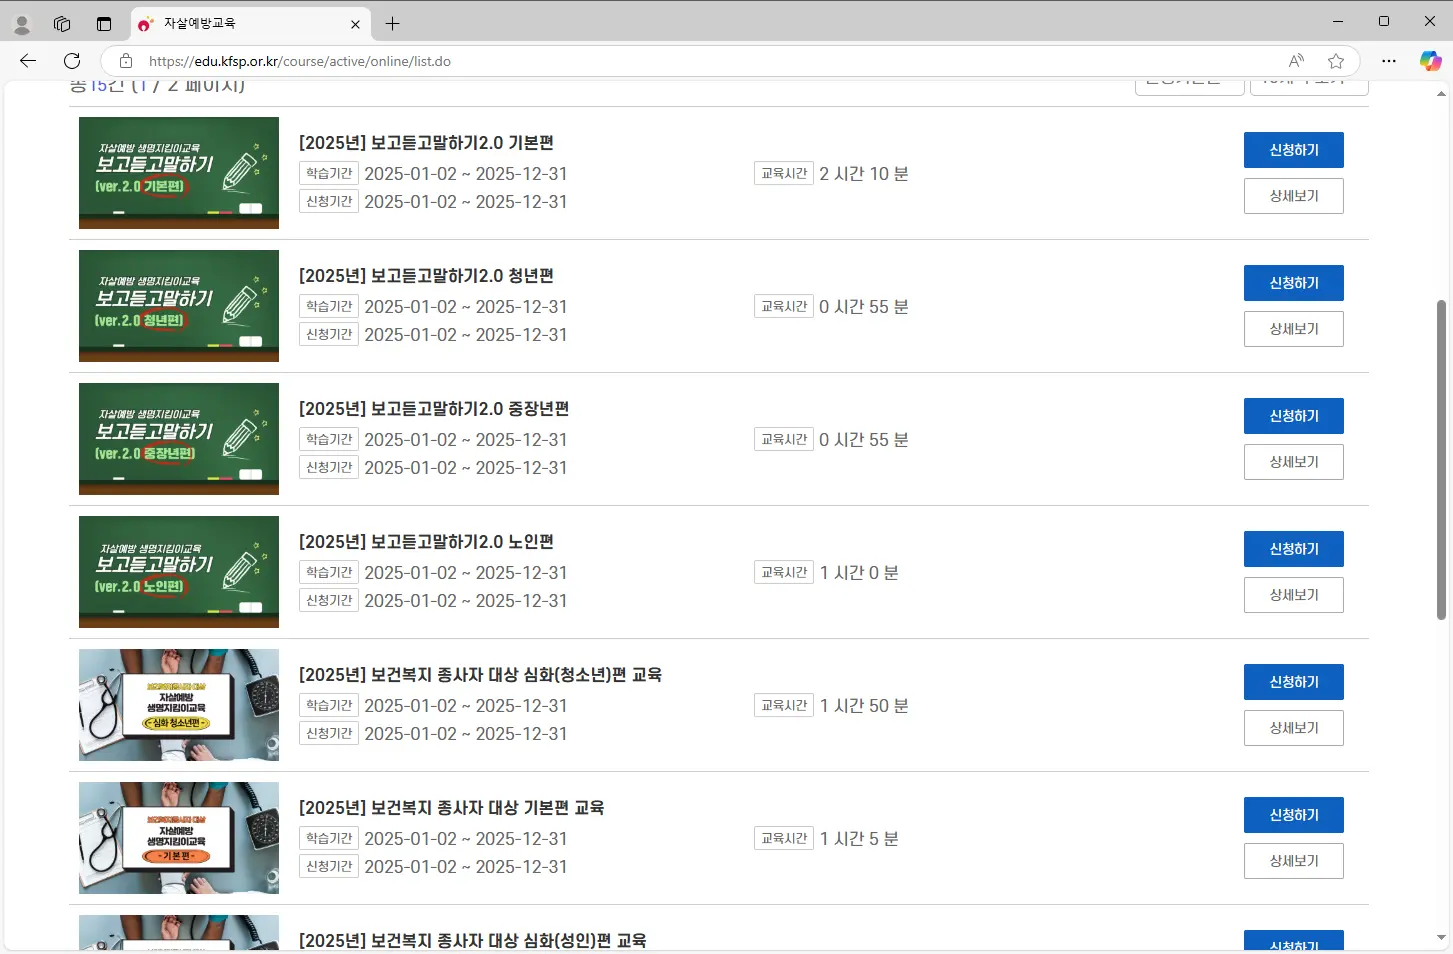The image size is (1453, 954).
Task: Select the 2 시간 10 분 duration text
Action: 864,174
